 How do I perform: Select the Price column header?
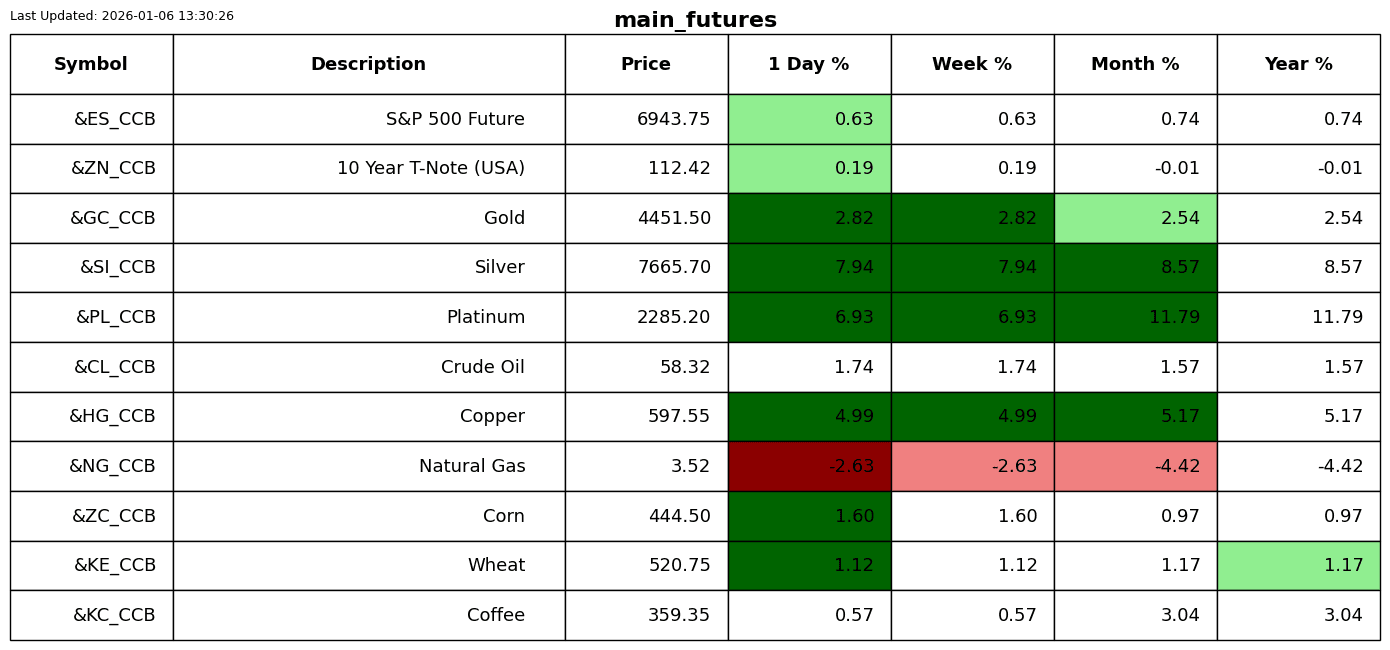(x=646, y=64)
